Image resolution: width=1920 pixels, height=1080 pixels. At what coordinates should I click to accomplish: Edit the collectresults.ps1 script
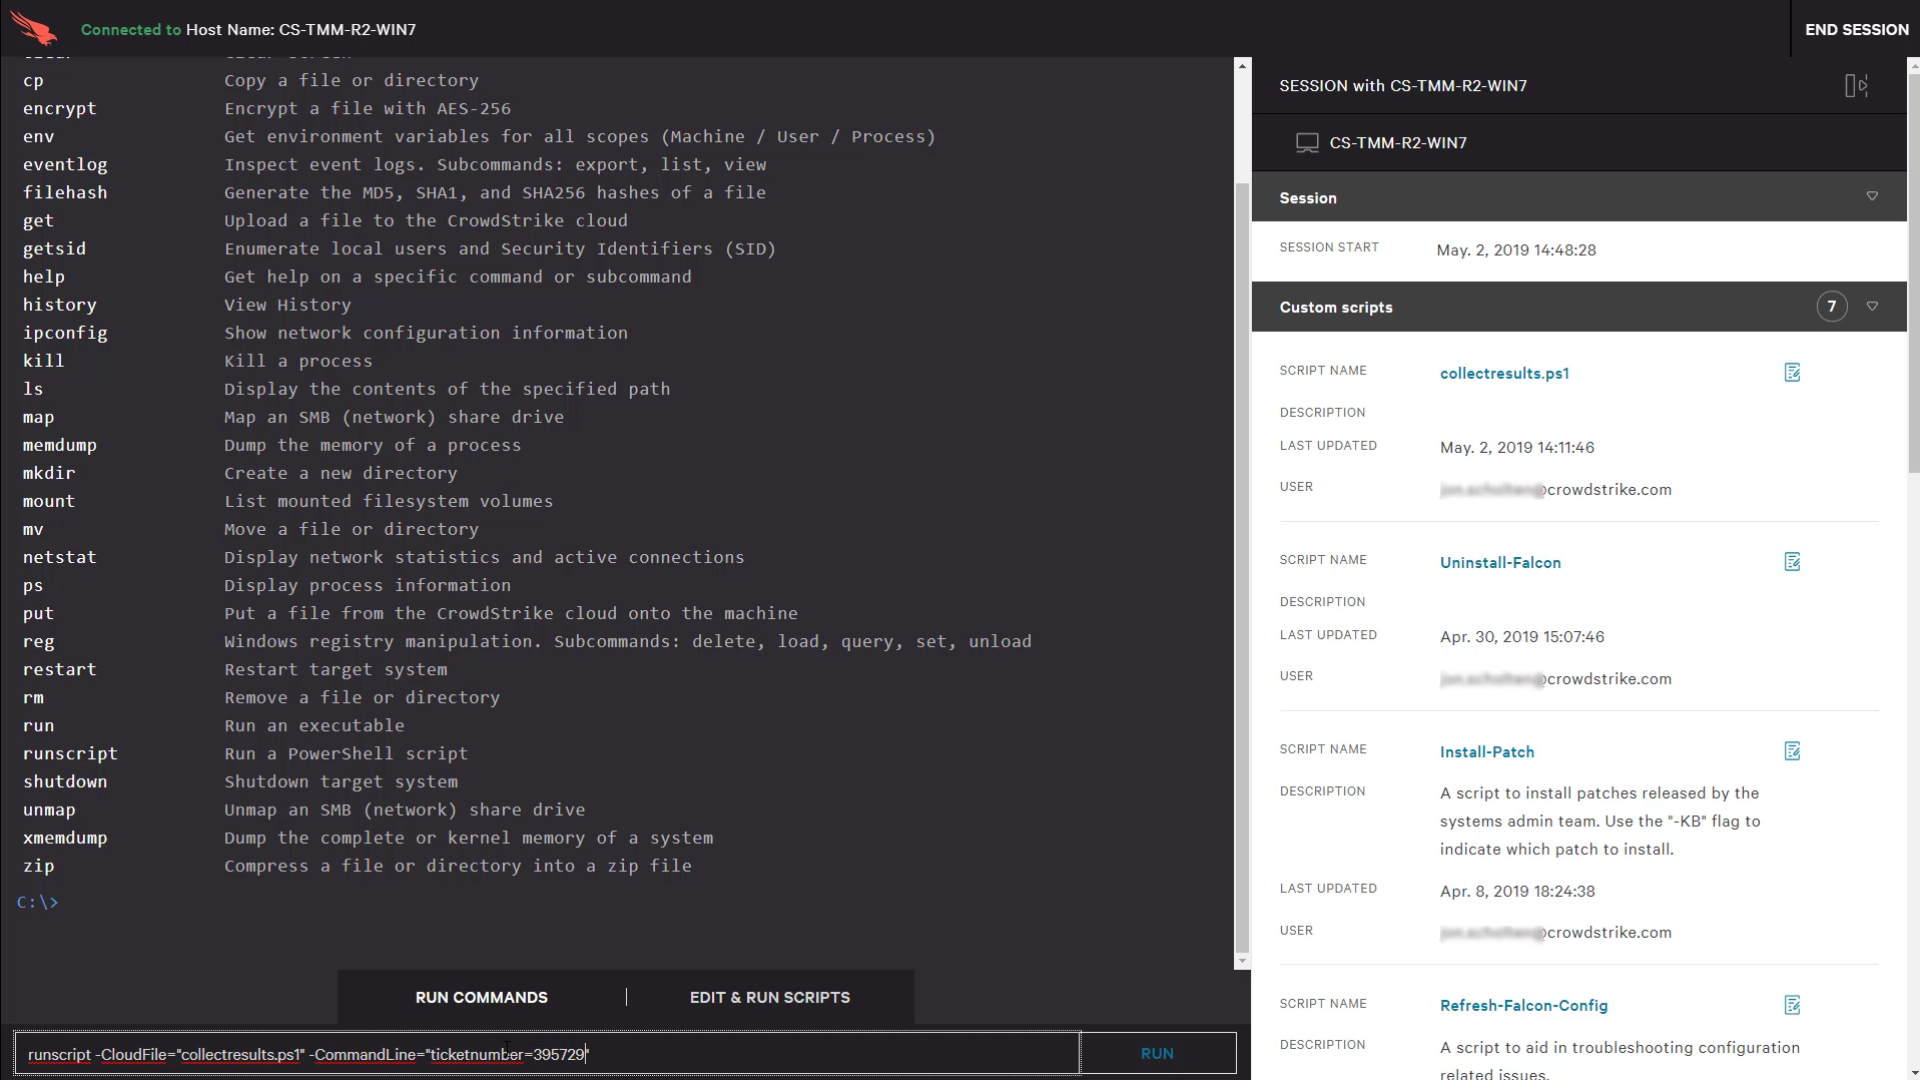1792,373
